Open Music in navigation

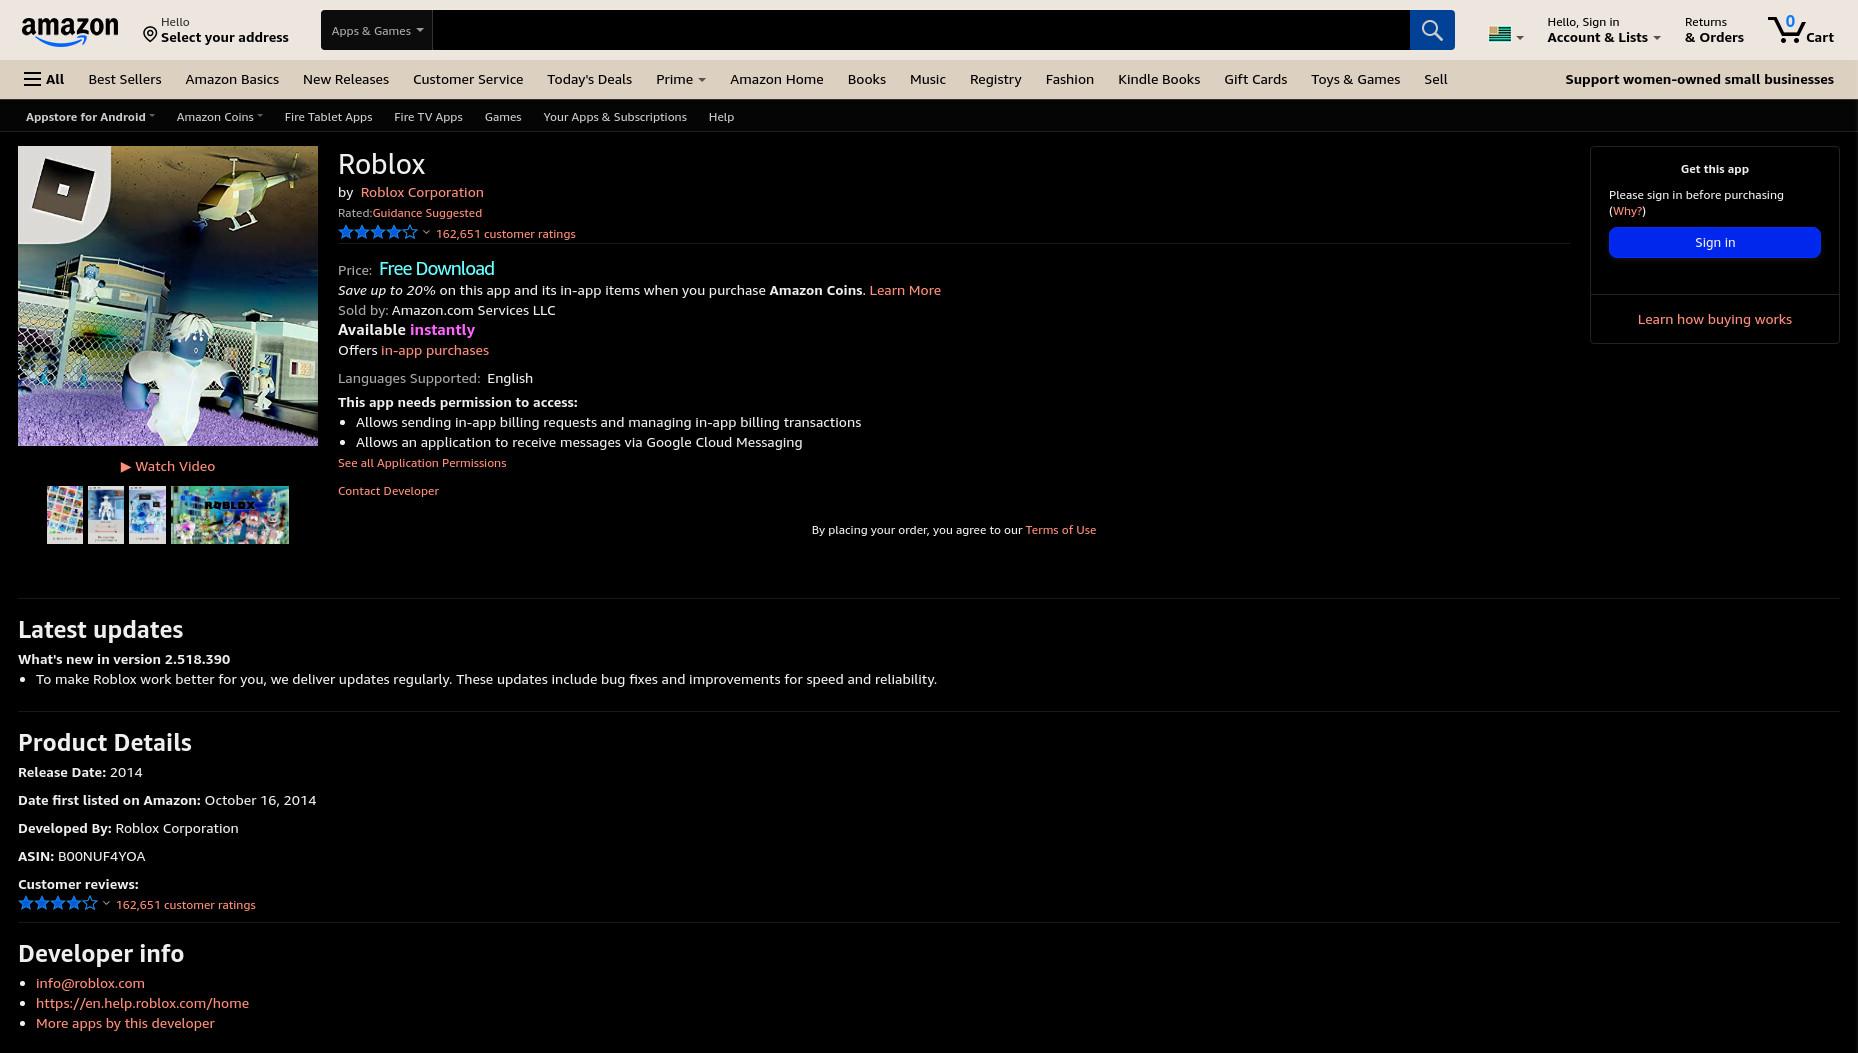[928, 79]
